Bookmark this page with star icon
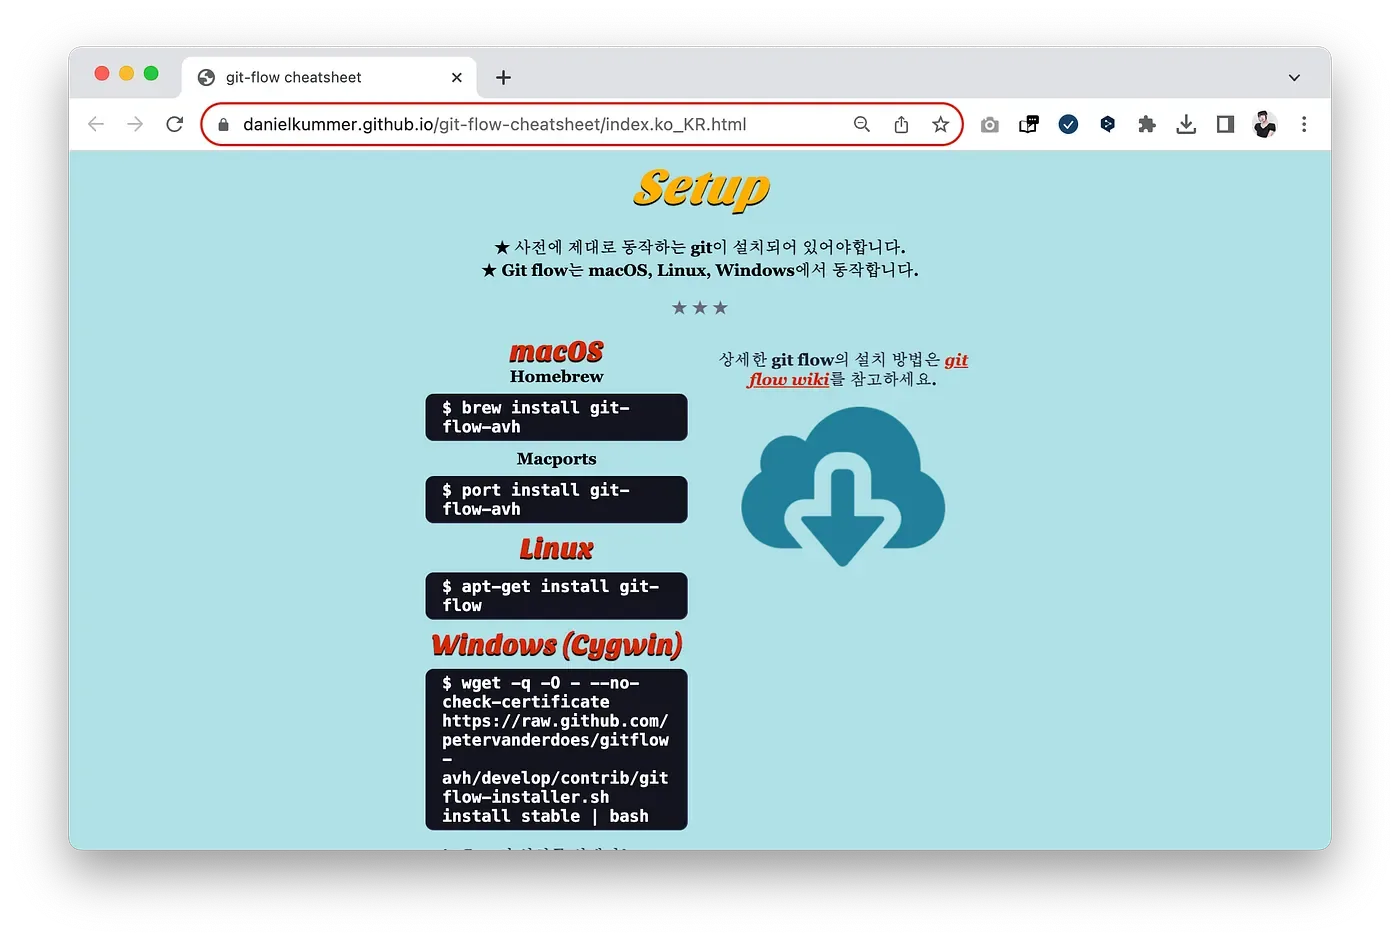 (x=940, y=124)
